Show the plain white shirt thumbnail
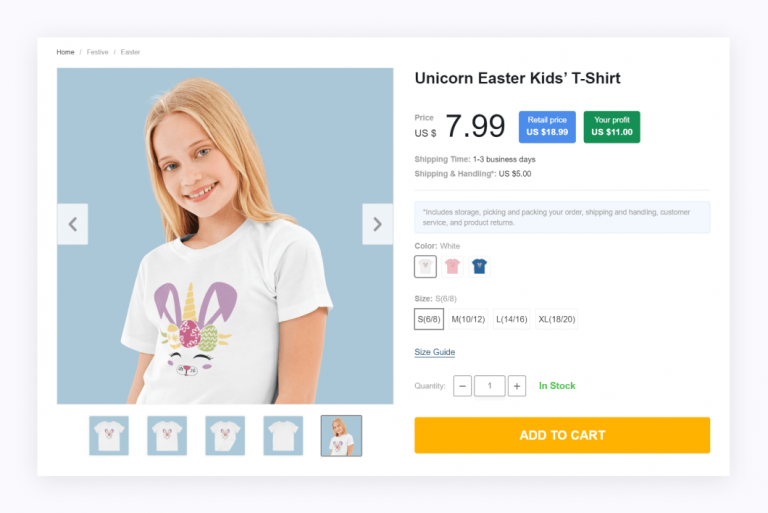The image size is (768, 513). coord(283,436)
